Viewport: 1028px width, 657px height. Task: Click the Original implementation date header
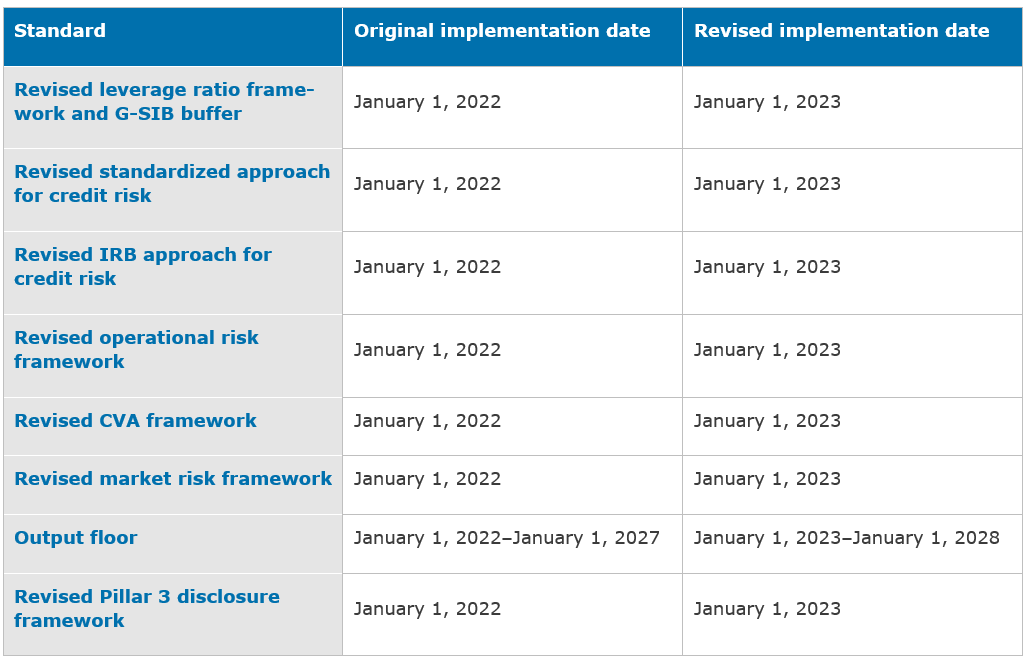click(x=502, y=31)
